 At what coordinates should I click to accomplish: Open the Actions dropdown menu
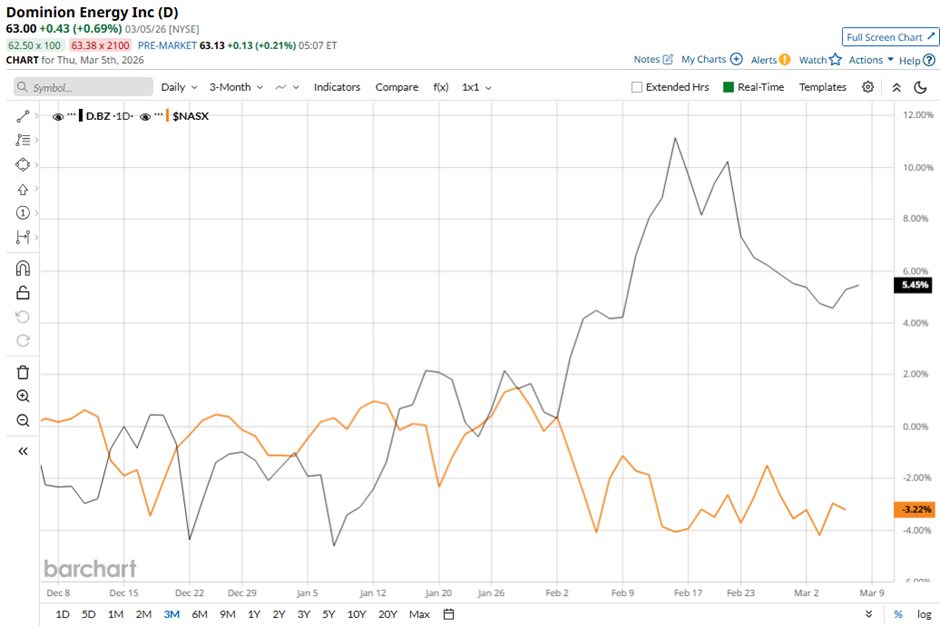pos(871,60)
